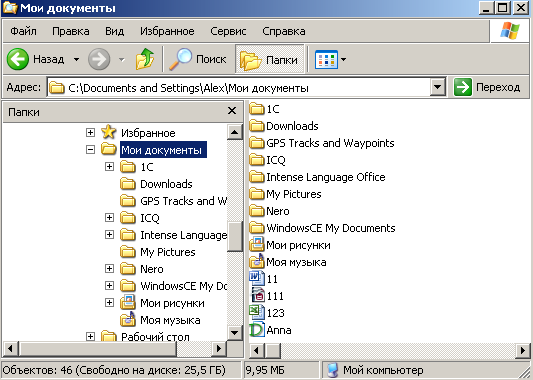Select Избранное star icon in tree
This screenshot has height=380, width=533.
(108, 132)
